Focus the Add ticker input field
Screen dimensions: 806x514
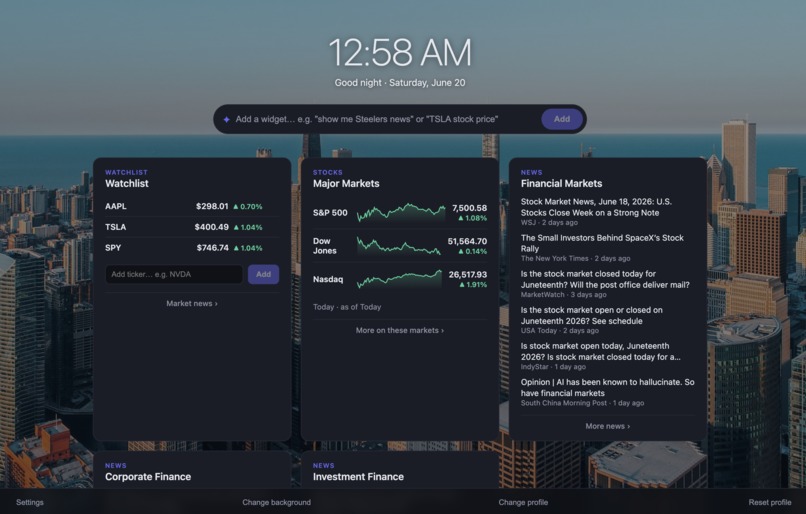(x=174, y=274)
